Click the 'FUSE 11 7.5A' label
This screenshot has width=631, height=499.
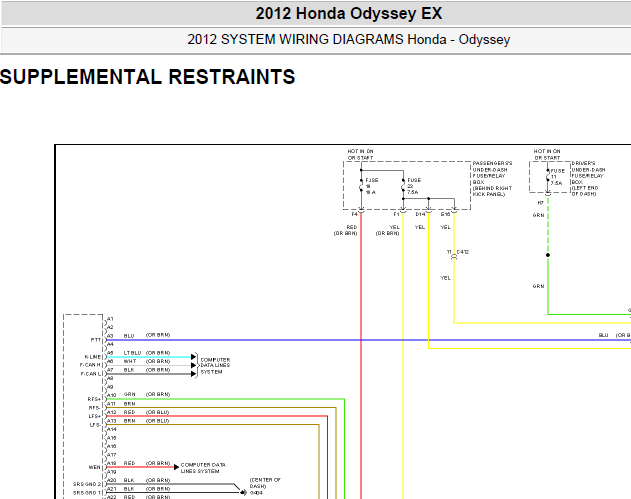(557, 177)
